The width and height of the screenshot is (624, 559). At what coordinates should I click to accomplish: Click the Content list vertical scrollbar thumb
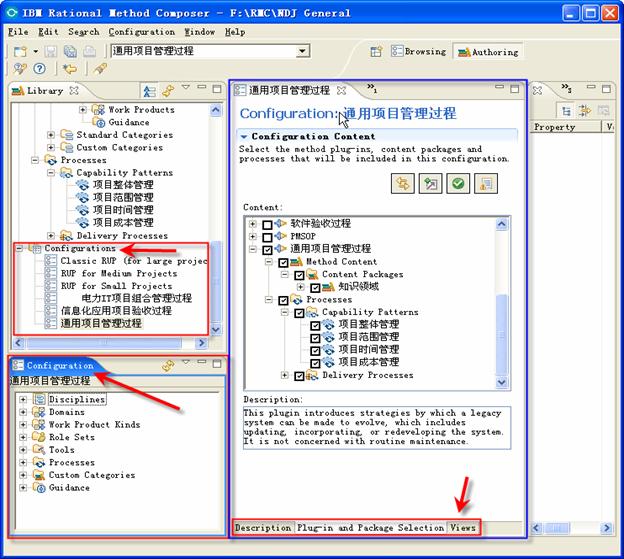coord(501,333)
